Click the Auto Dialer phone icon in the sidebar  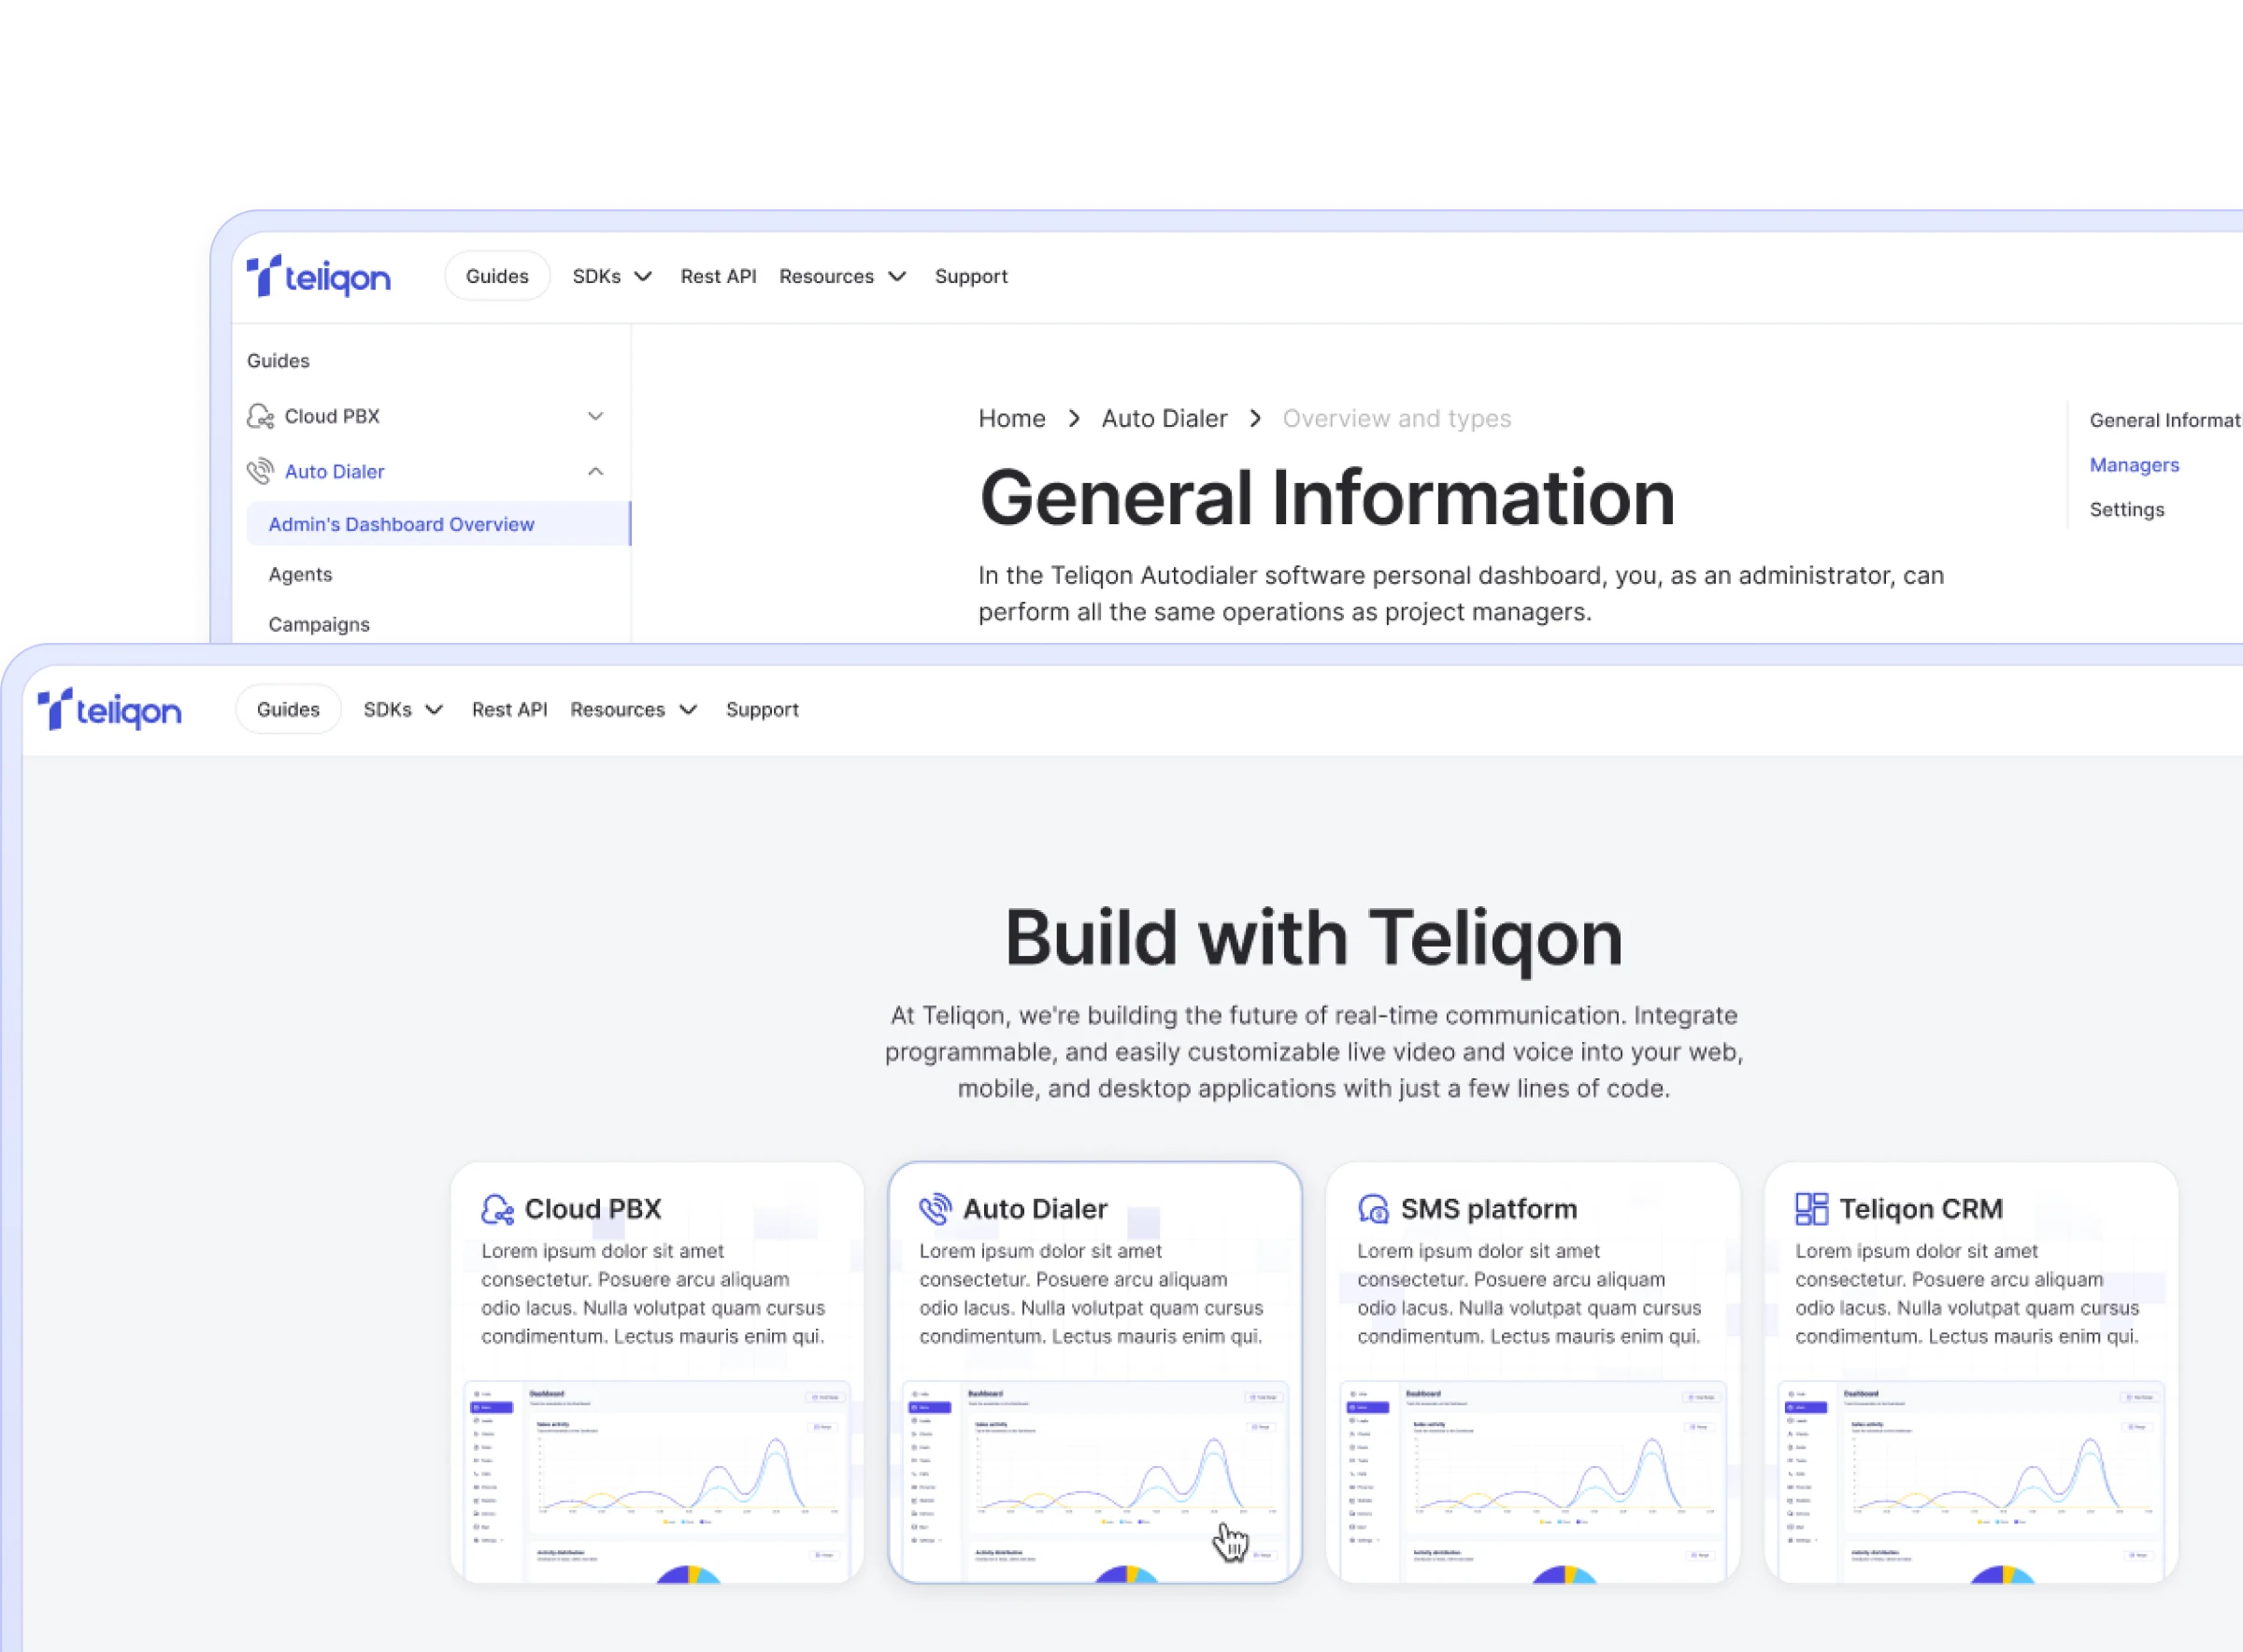[x=260, y=471]
